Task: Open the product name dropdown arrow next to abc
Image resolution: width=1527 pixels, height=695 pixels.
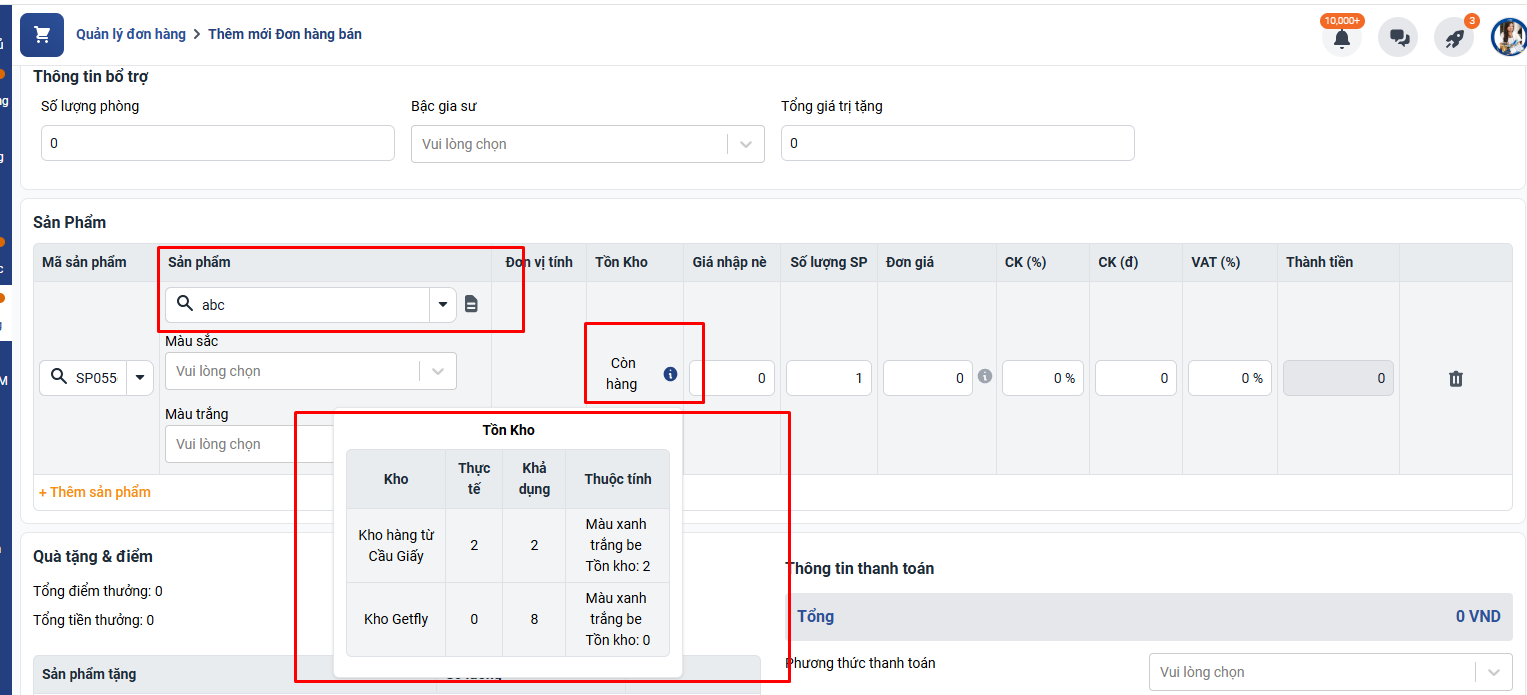Action: tap(442, 305)
